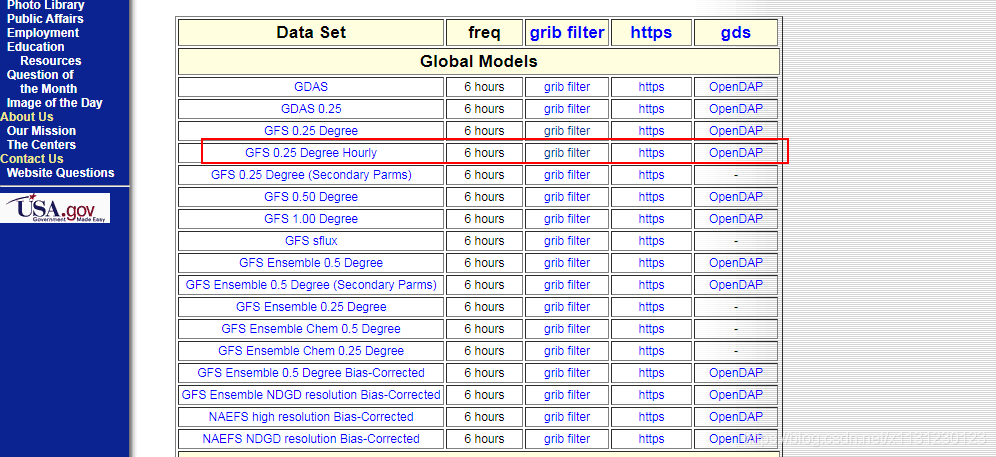Click '6 hours' in GFS sflux row
Viewport: 996px width, 457px height.
(x=484, y=241)
